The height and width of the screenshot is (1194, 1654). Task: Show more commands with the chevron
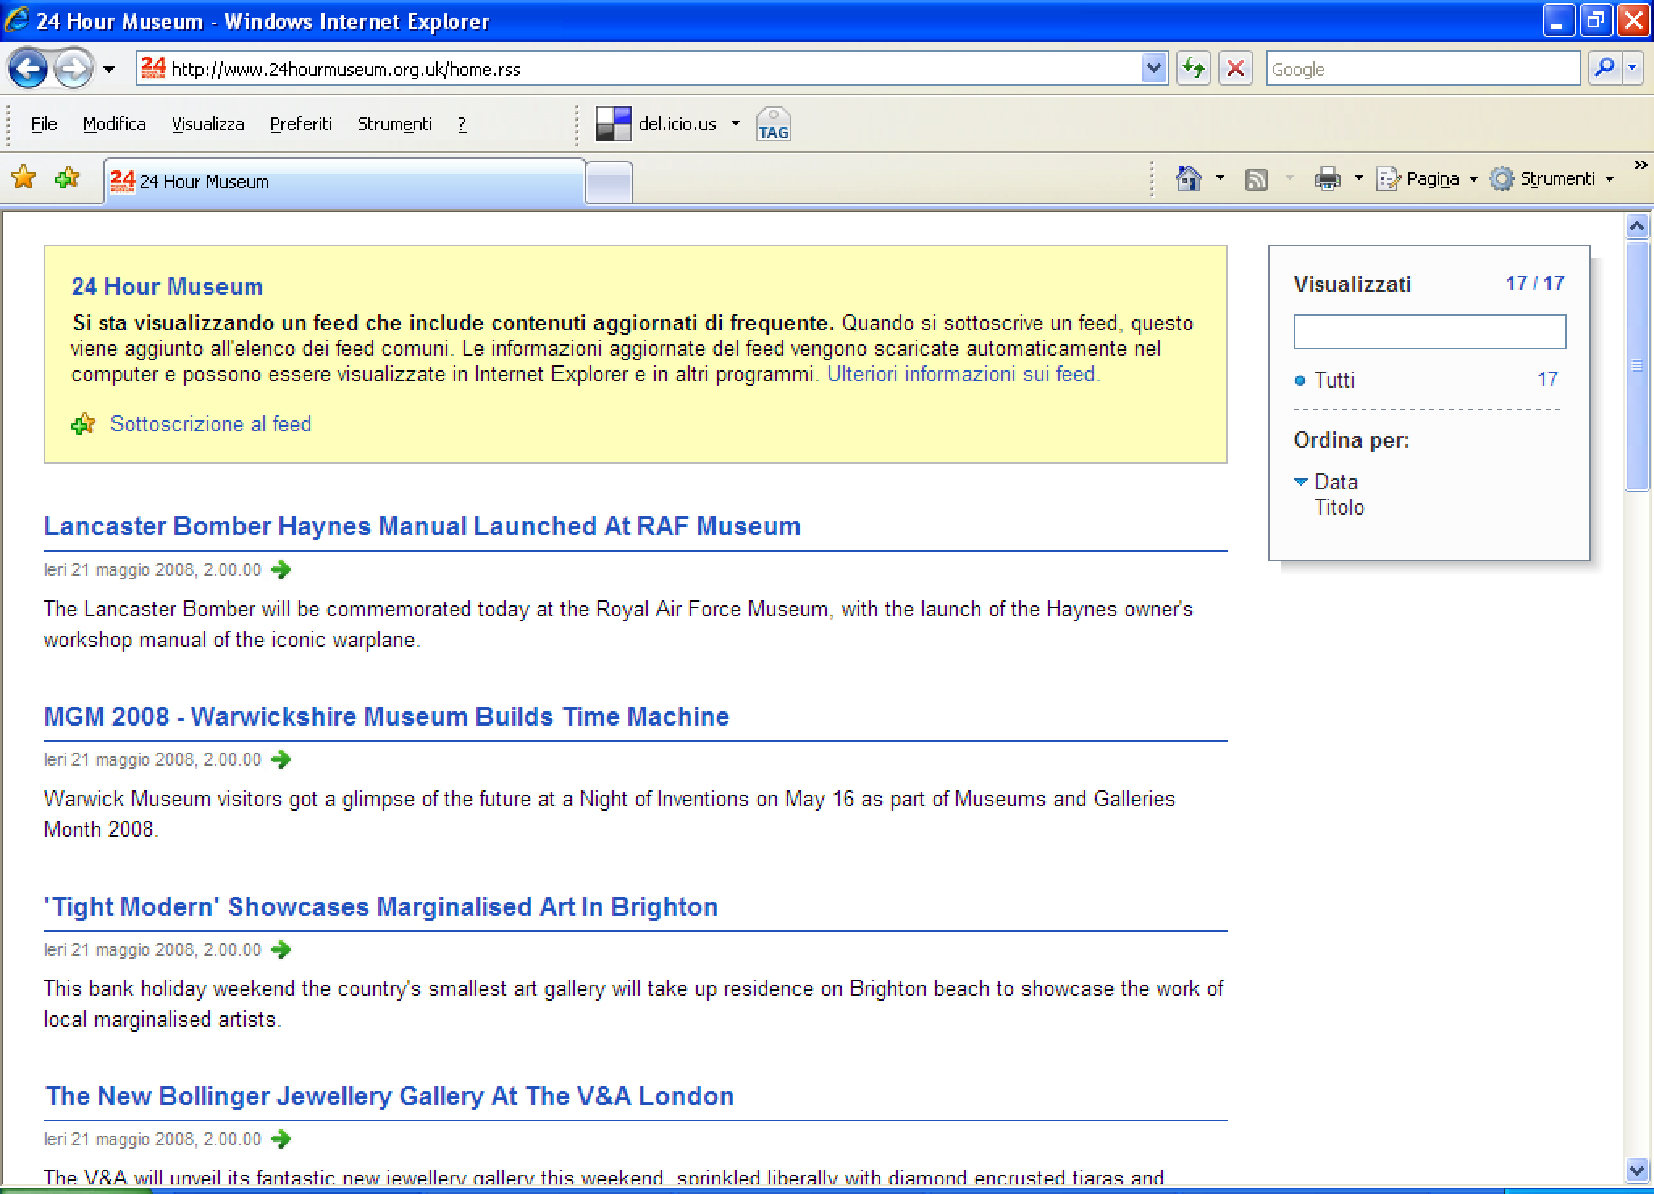coord(1641,165)
